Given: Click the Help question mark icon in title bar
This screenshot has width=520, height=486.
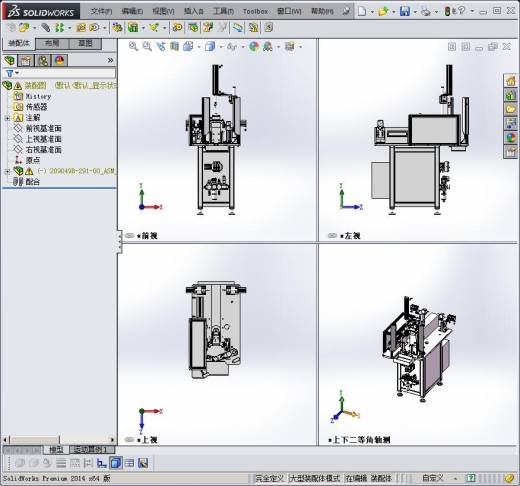Looking at the screenshot, I should click(x=461, y=11).
